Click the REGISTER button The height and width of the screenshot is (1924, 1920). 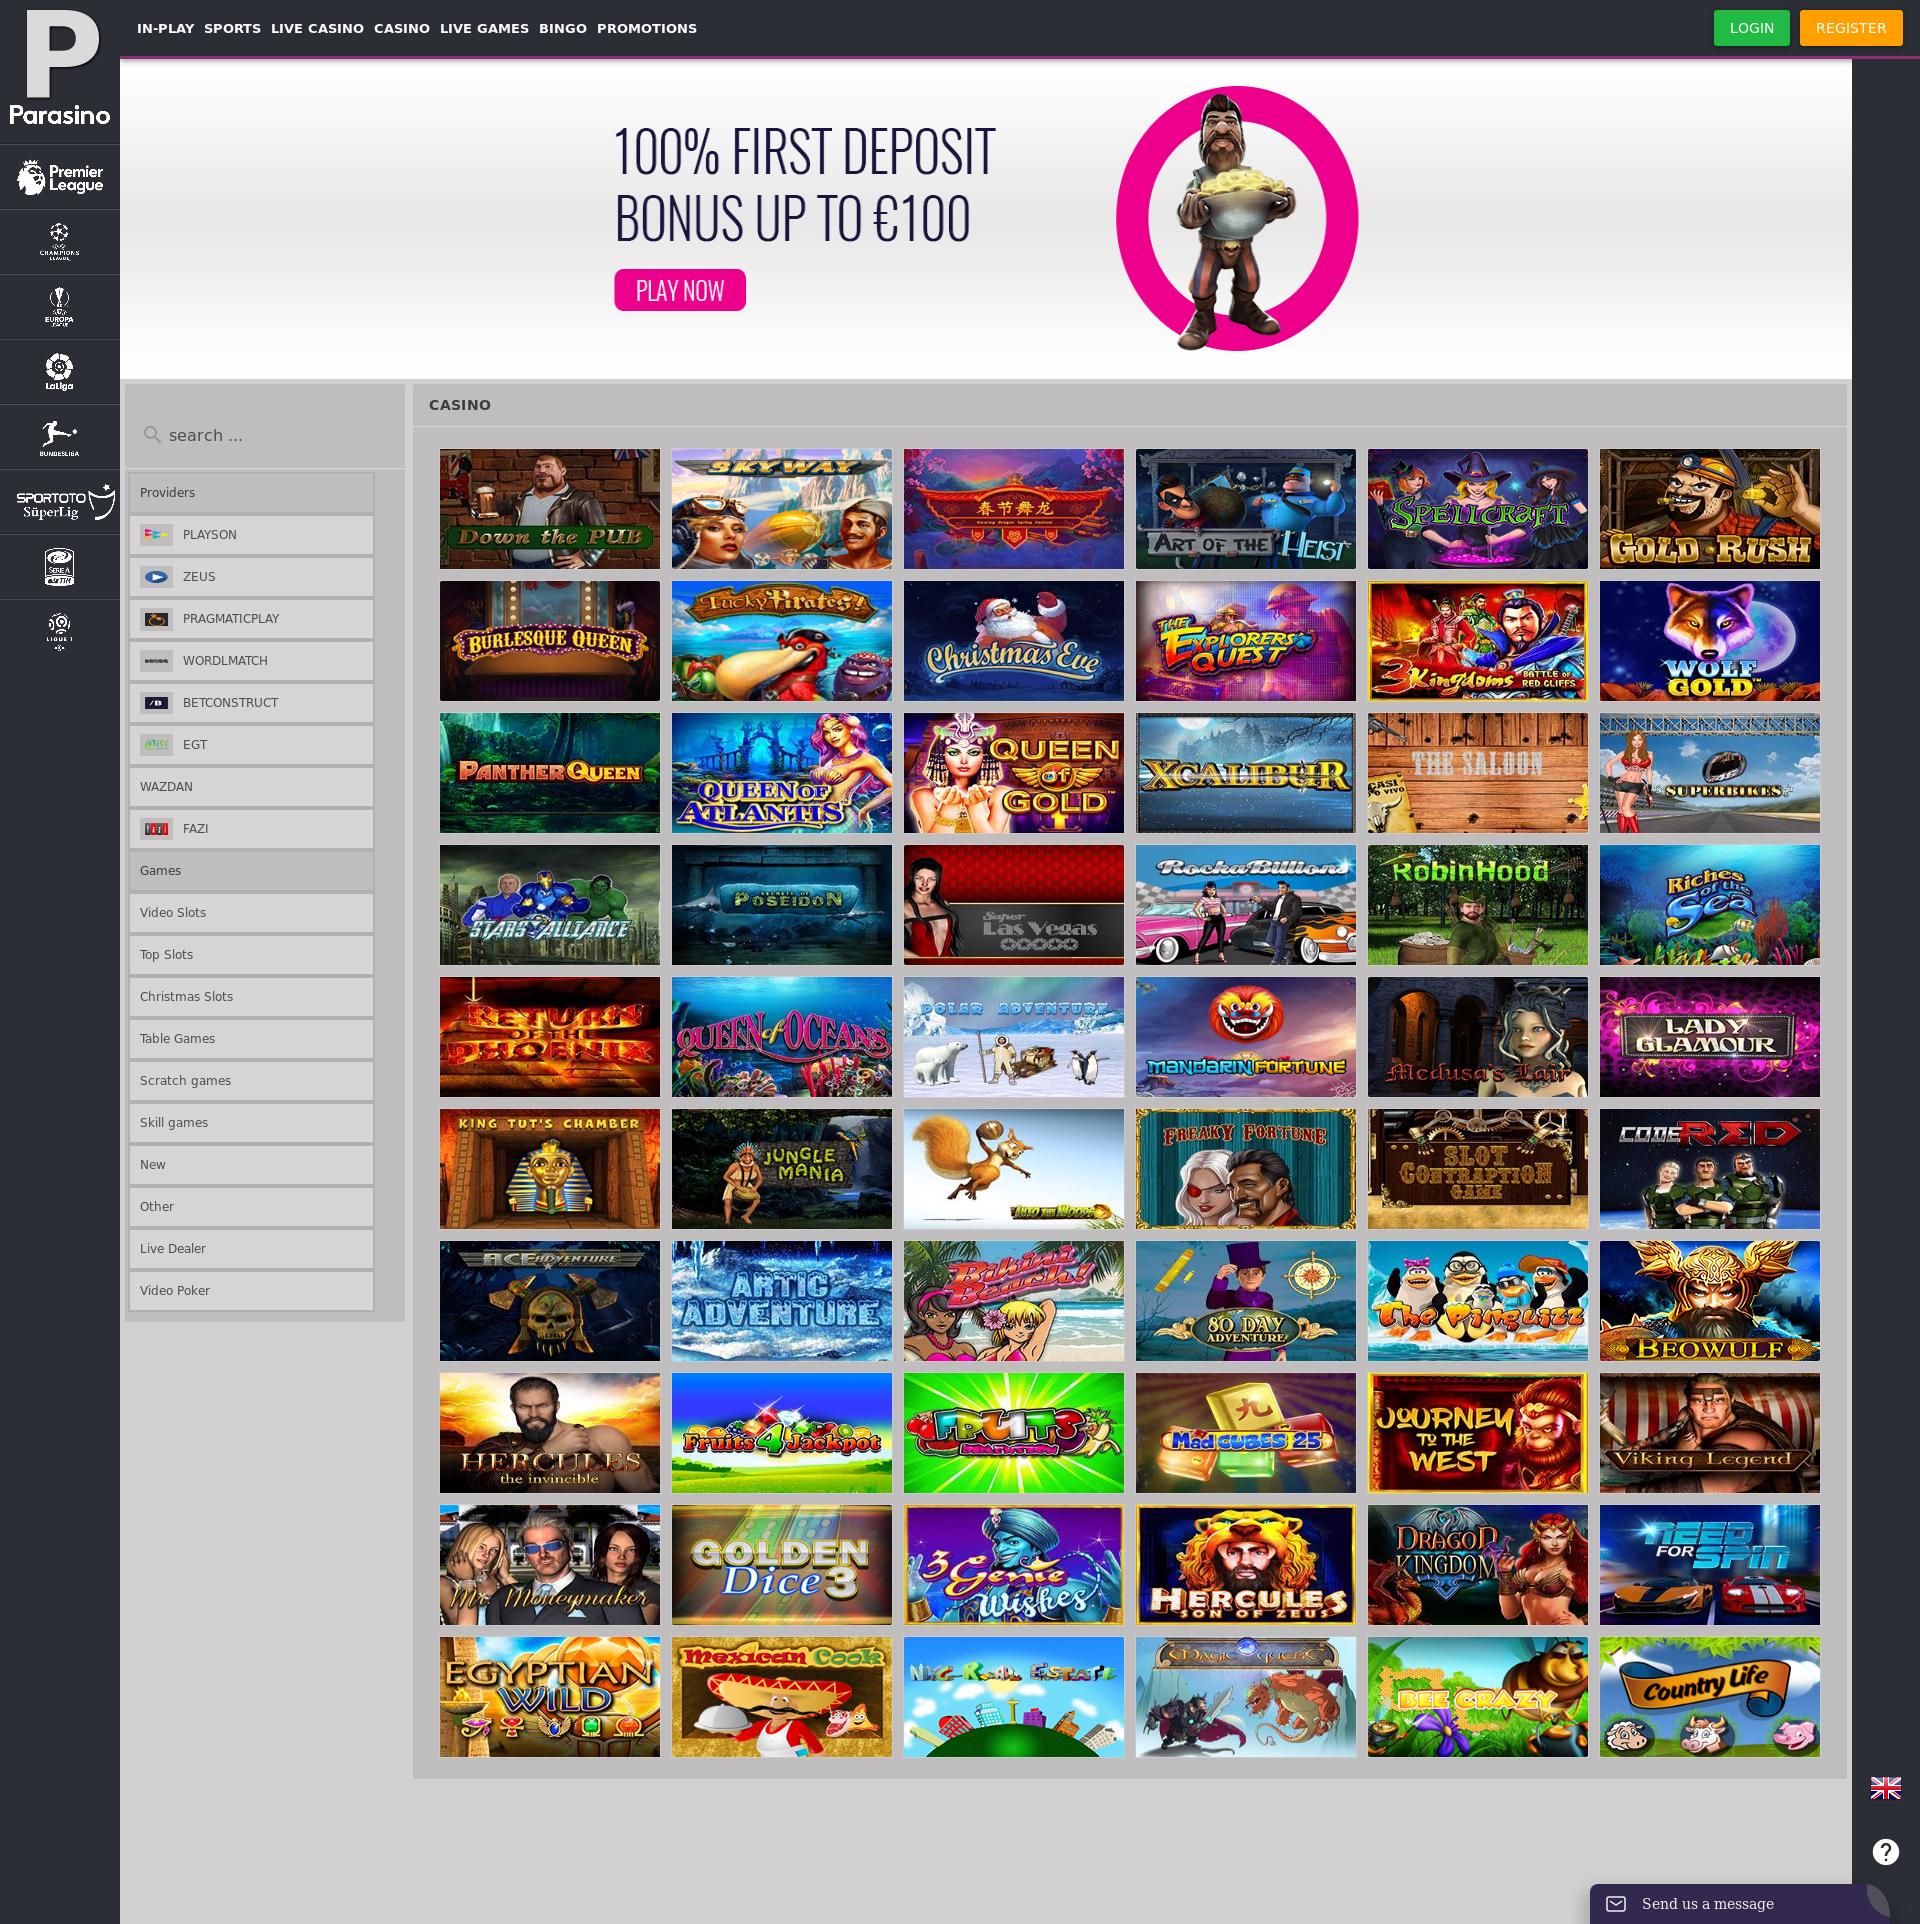click(1851, 28)
